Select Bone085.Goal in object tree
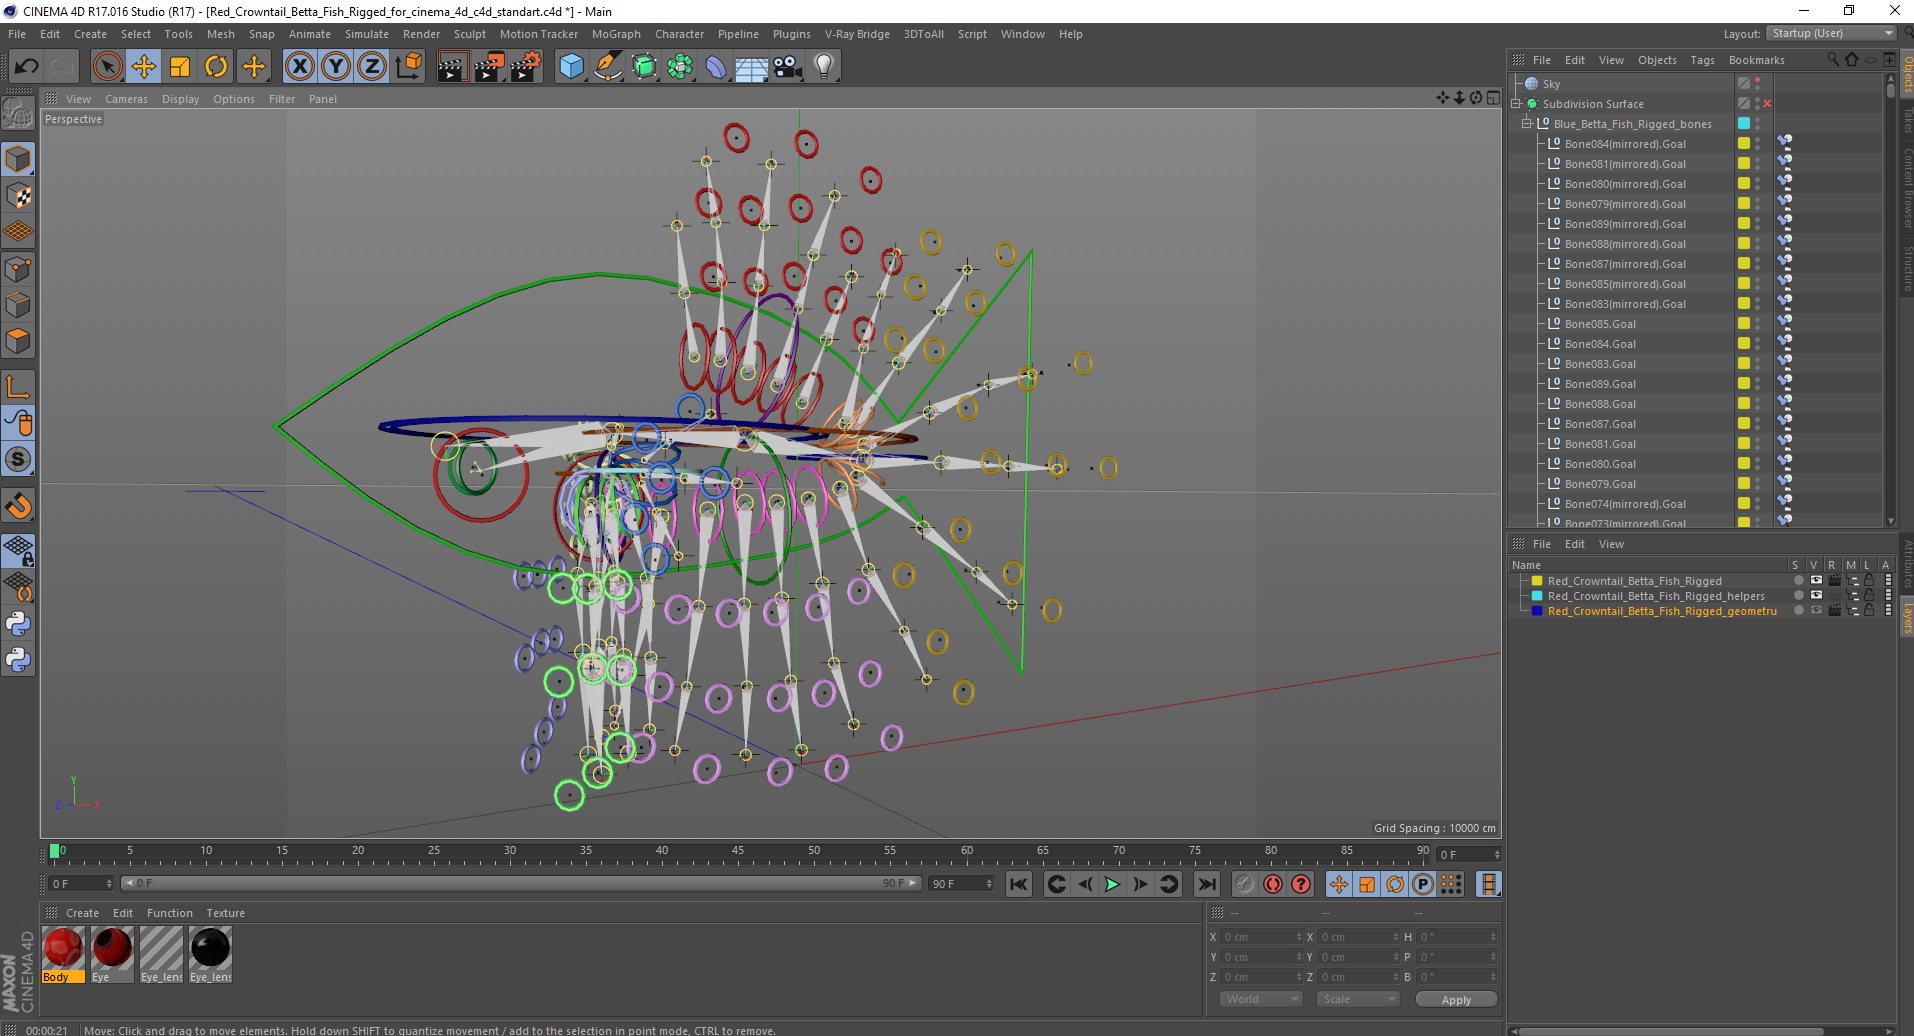This screenshot has width=1914, height=1036. [x=1600, y=324]
